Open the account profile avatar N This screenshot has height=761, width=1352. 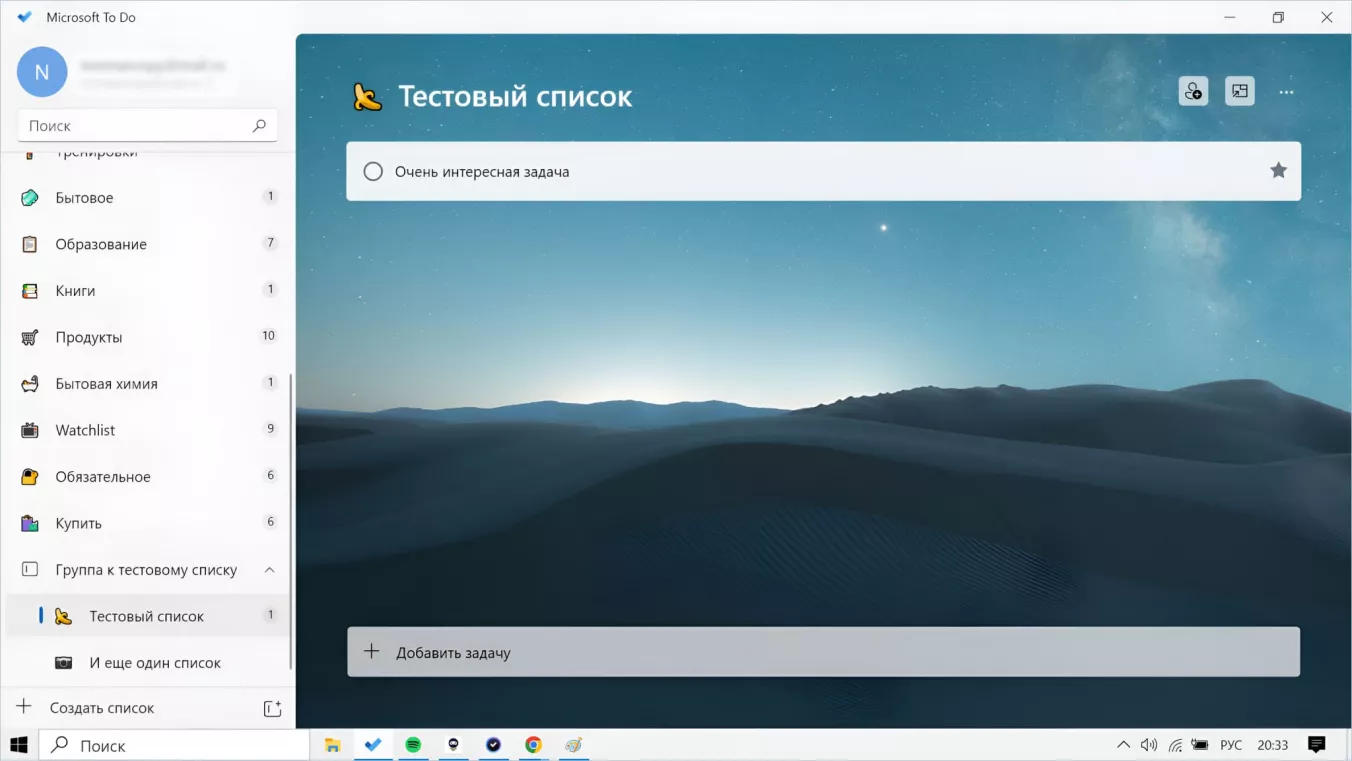point(42,72)
